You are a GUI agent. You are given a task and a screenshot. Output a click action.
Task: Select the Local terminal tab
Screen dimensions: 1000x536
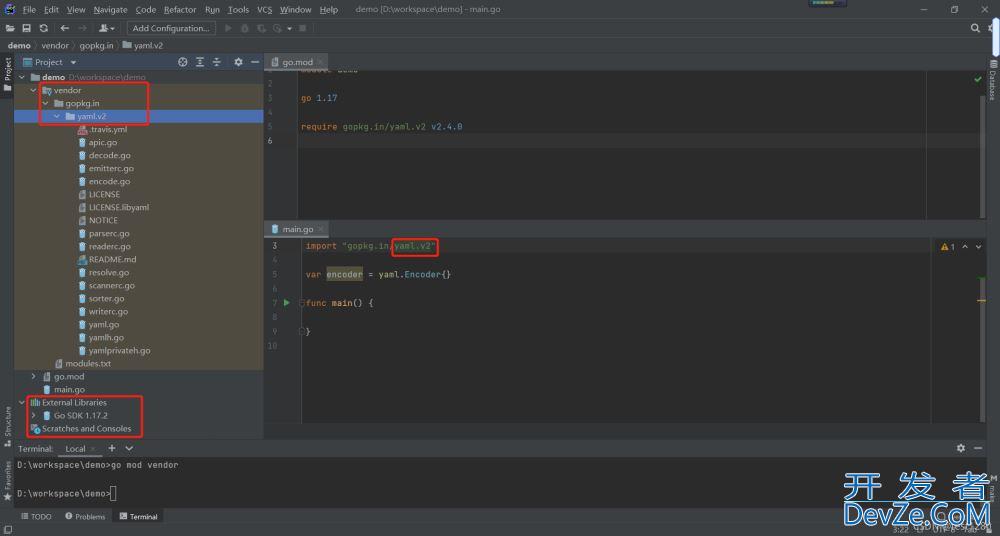pyautogui.click(x=75, y=449)
